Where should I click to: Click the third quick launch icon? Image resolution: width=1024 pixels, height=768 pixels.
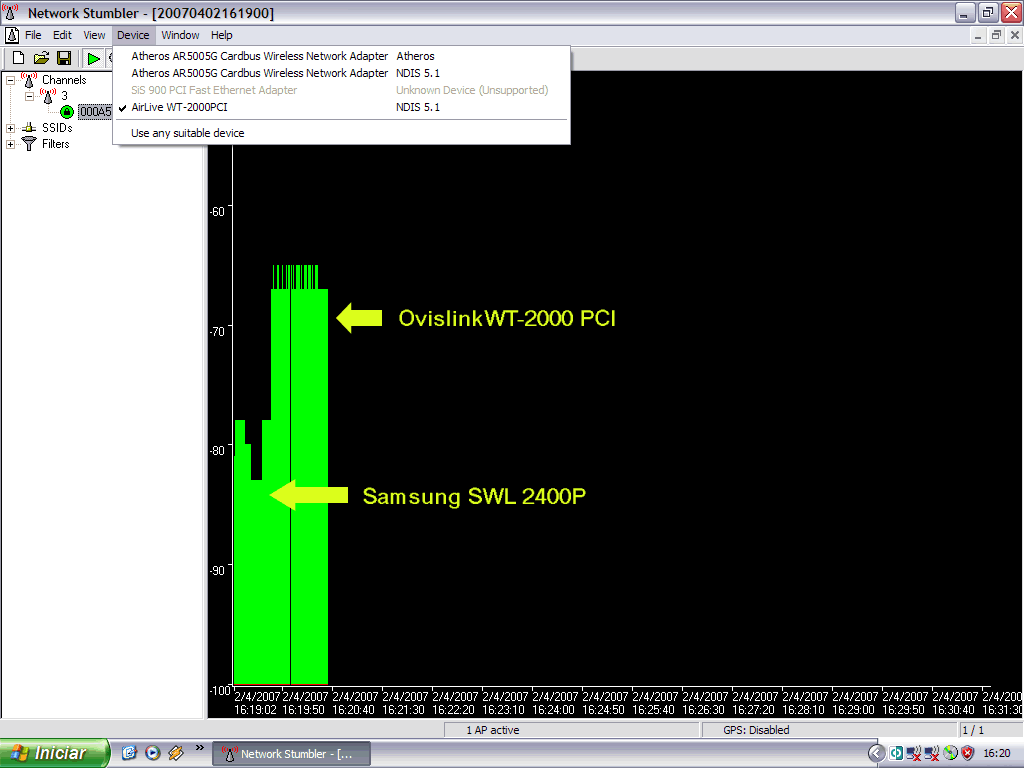(x=176, y=753)
